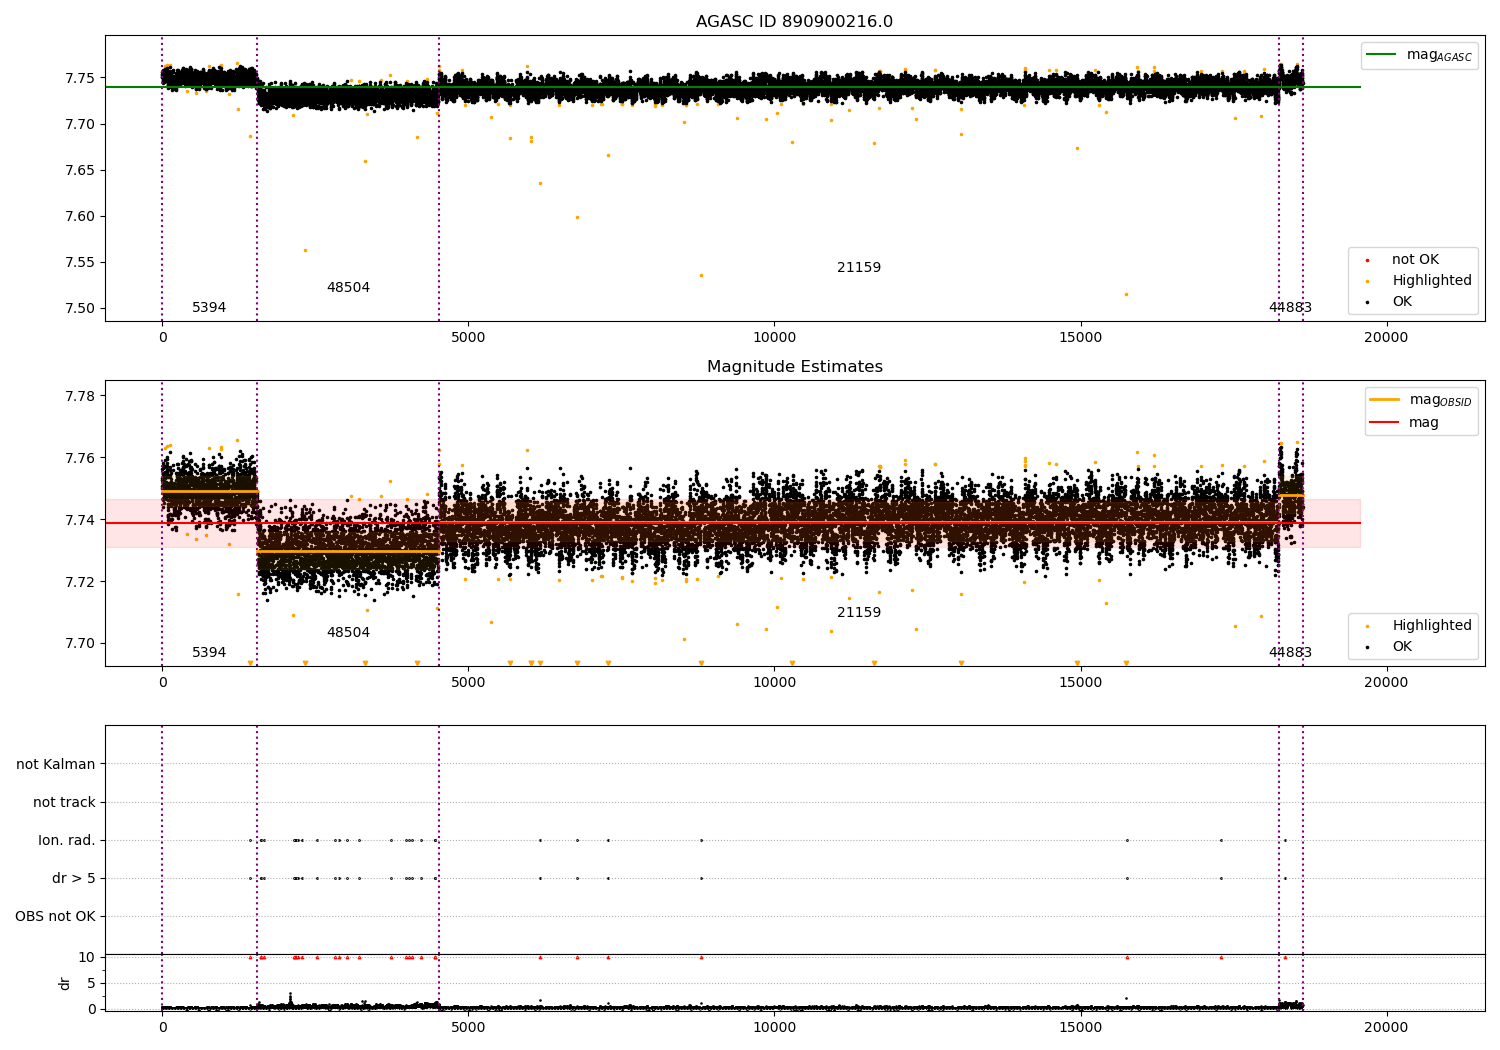Viewport: 1500px width, 1050px height.
Task: Click the 7.74 y-axis tick label
Action: point(81,520)
